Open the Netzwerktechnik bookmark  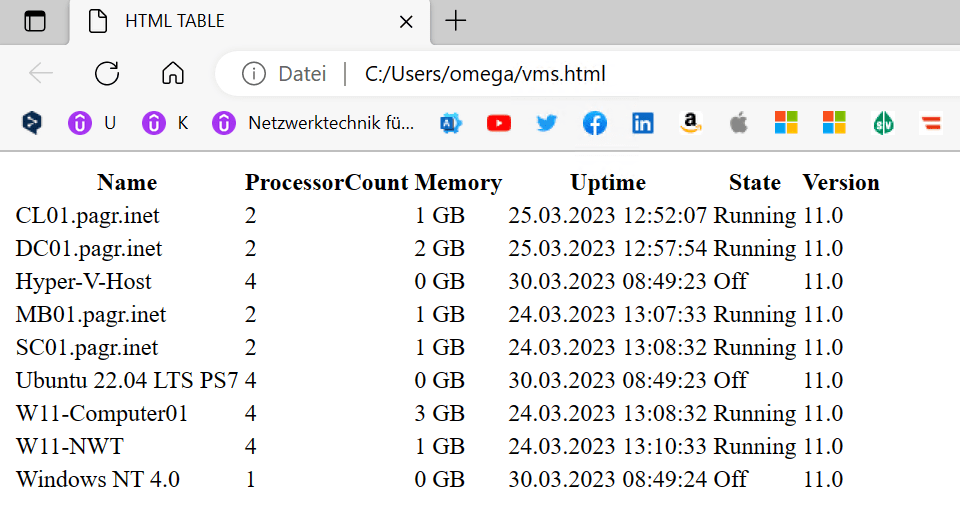coord(314,123)
